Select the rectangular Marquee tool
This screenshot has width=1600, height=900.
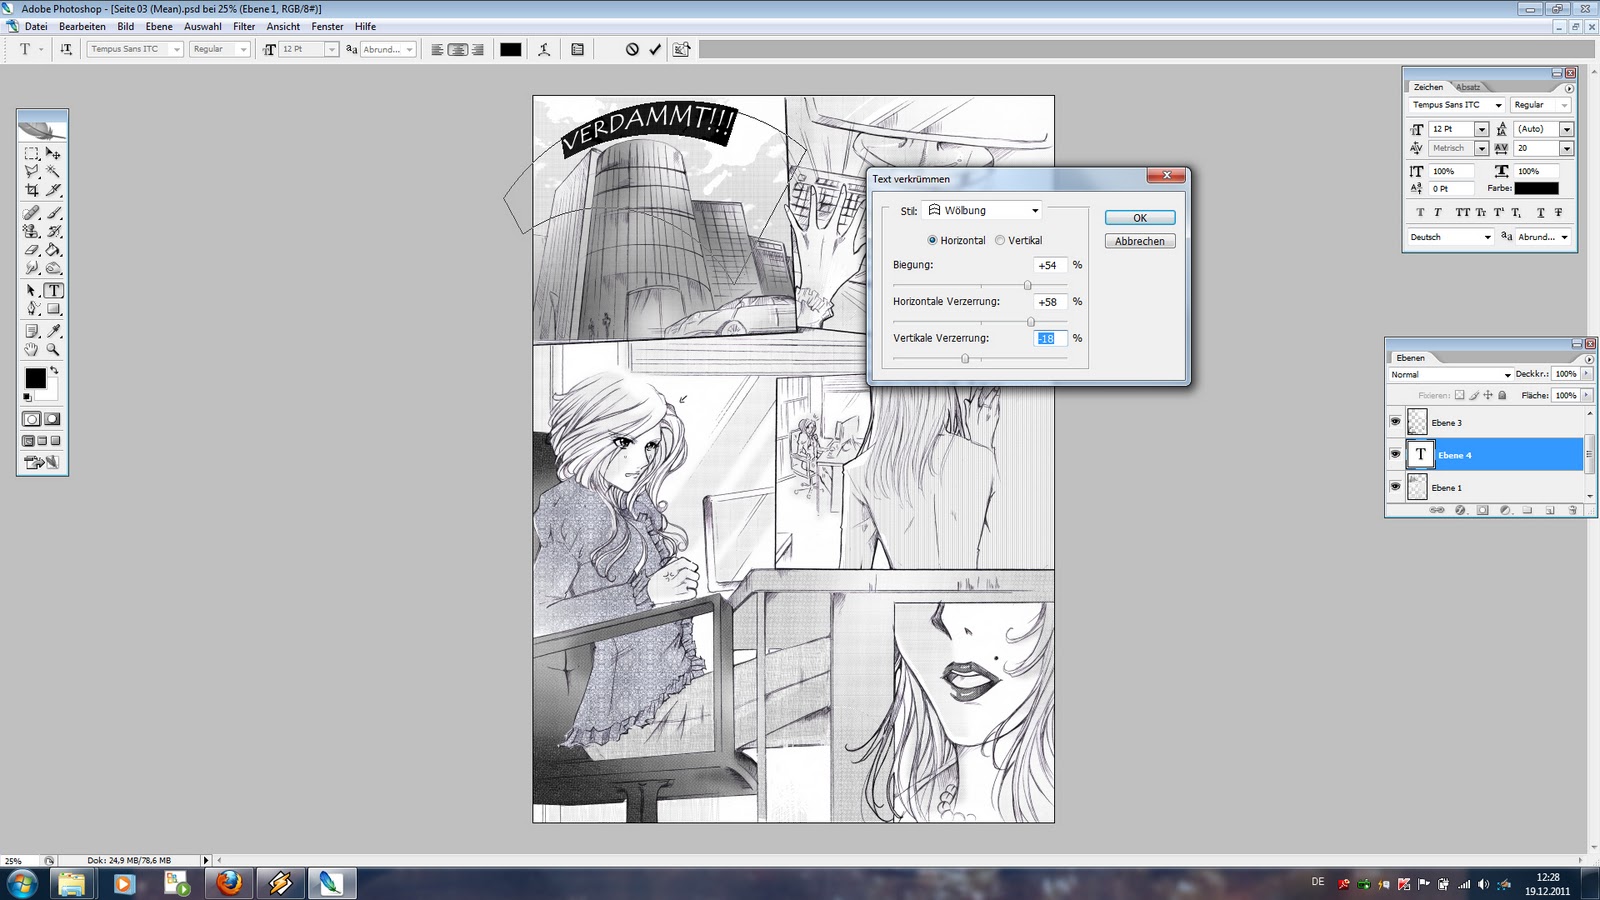click(x=32, y=154)
